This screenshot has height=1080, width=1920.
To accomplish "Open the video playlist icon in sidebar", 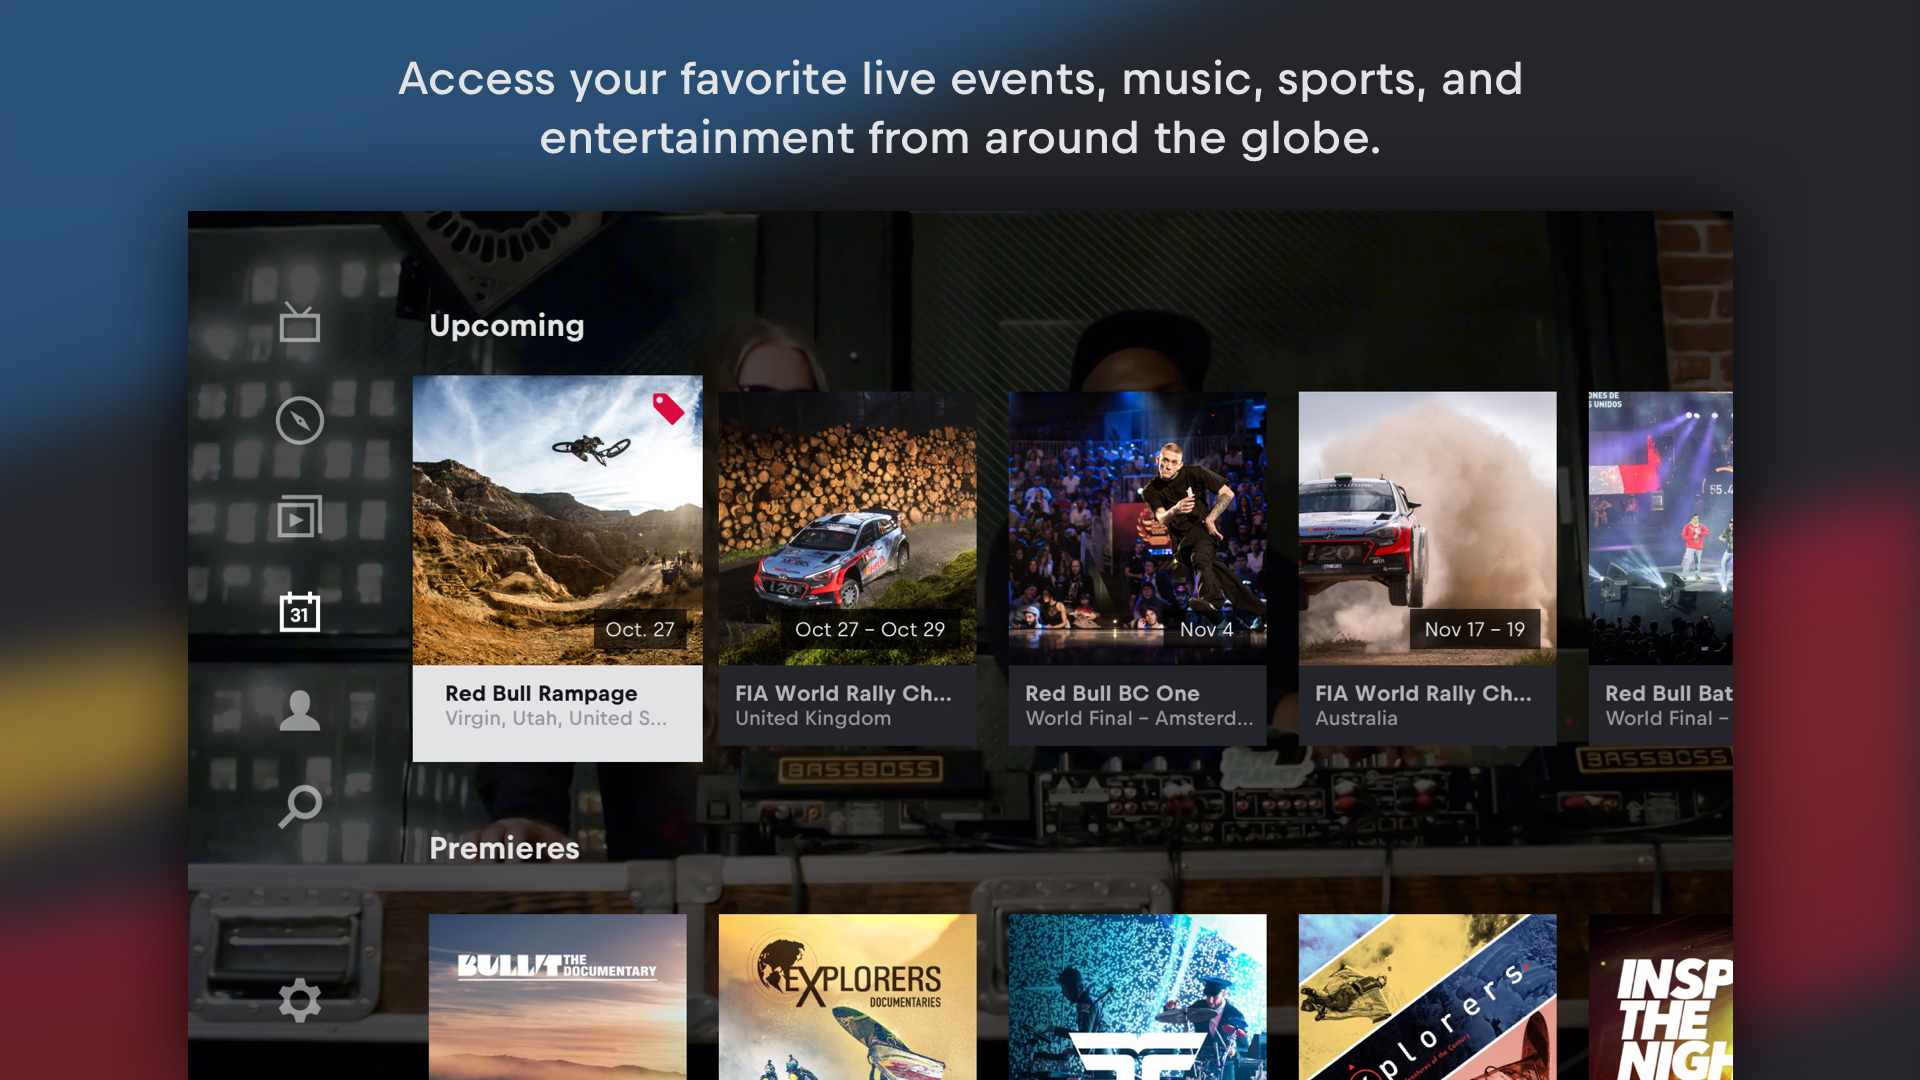I will (299, 517).
